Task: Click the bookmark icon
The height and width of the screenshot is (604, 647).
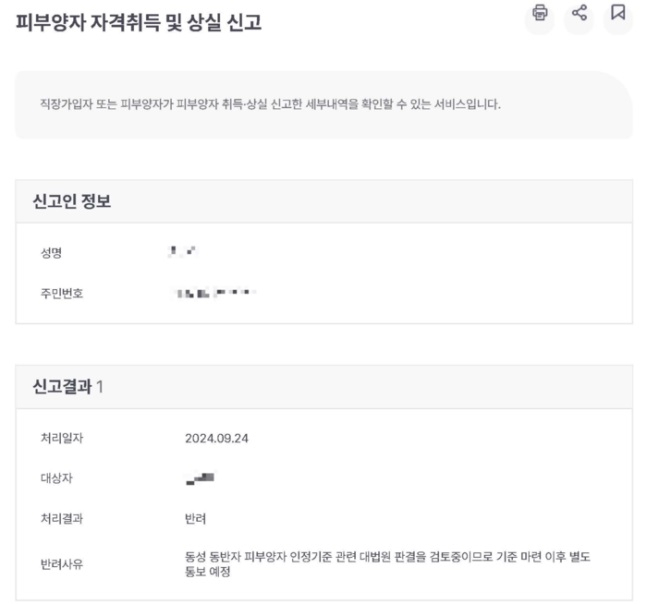Action: pos(618,12)
